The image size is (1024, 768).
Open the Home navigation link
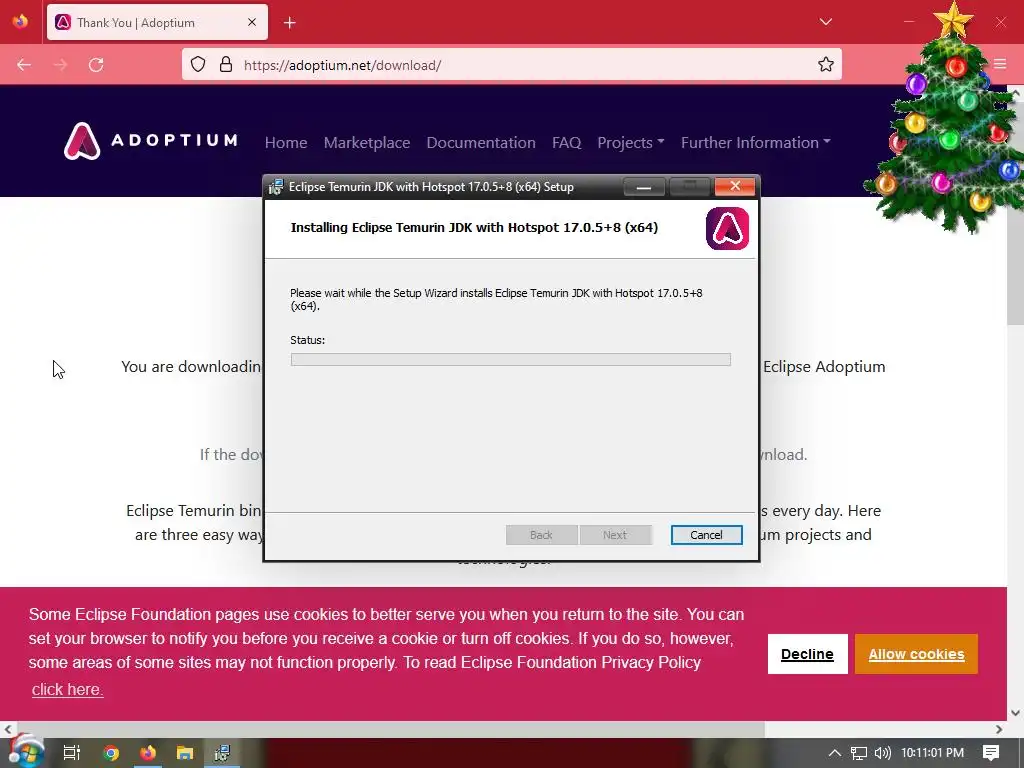point(286,142)
